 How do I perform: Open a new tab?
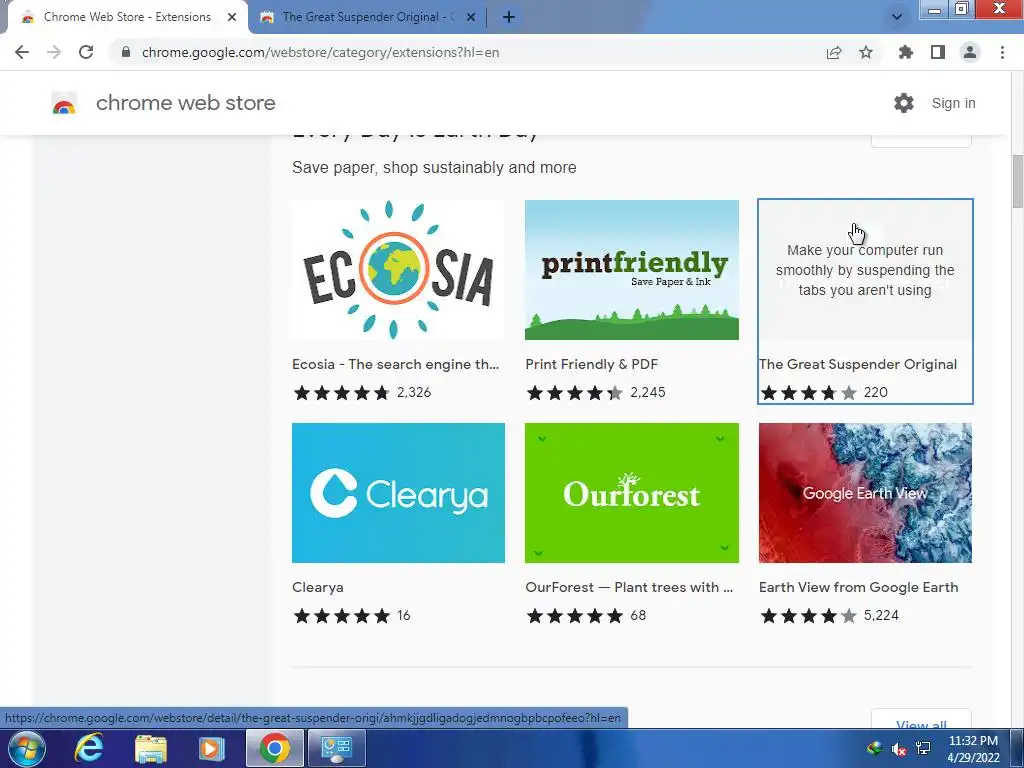tap(509, 17)
